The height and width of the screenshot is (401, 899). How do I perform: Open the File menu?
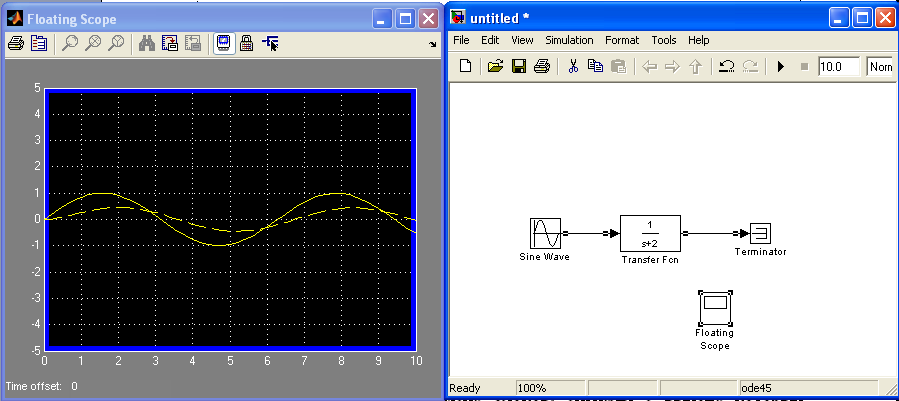461,40
